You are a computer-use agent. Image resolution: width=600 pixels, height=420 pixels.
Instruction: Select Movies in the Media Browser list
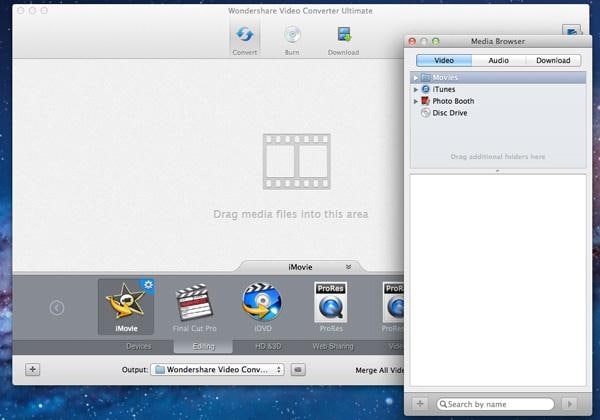point(498,78)
